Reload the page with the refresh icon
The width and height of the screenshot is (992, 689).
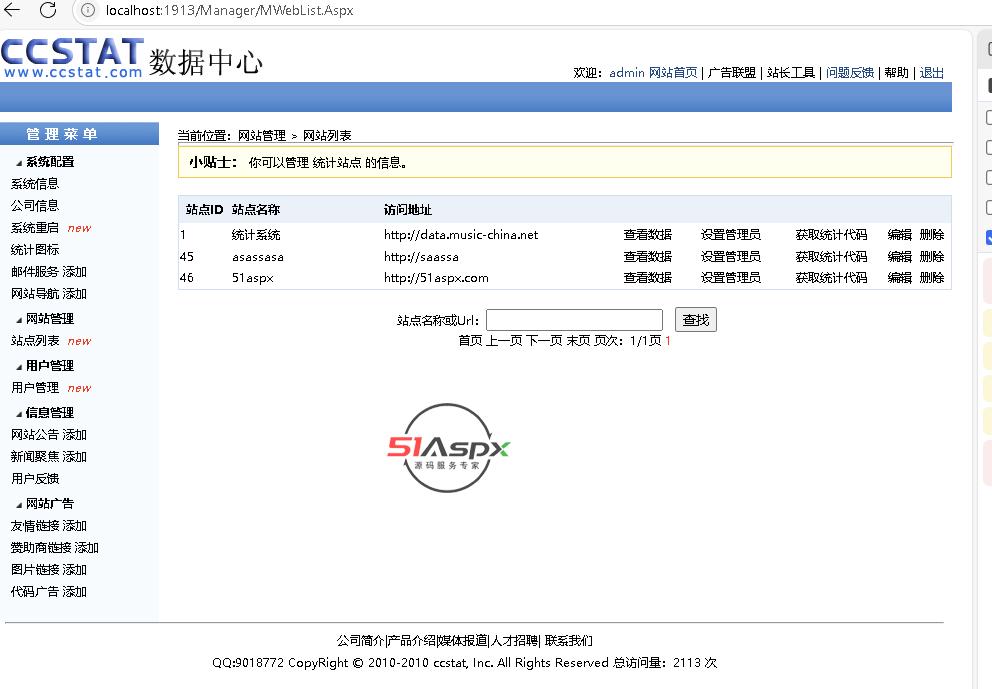[47, 10]
